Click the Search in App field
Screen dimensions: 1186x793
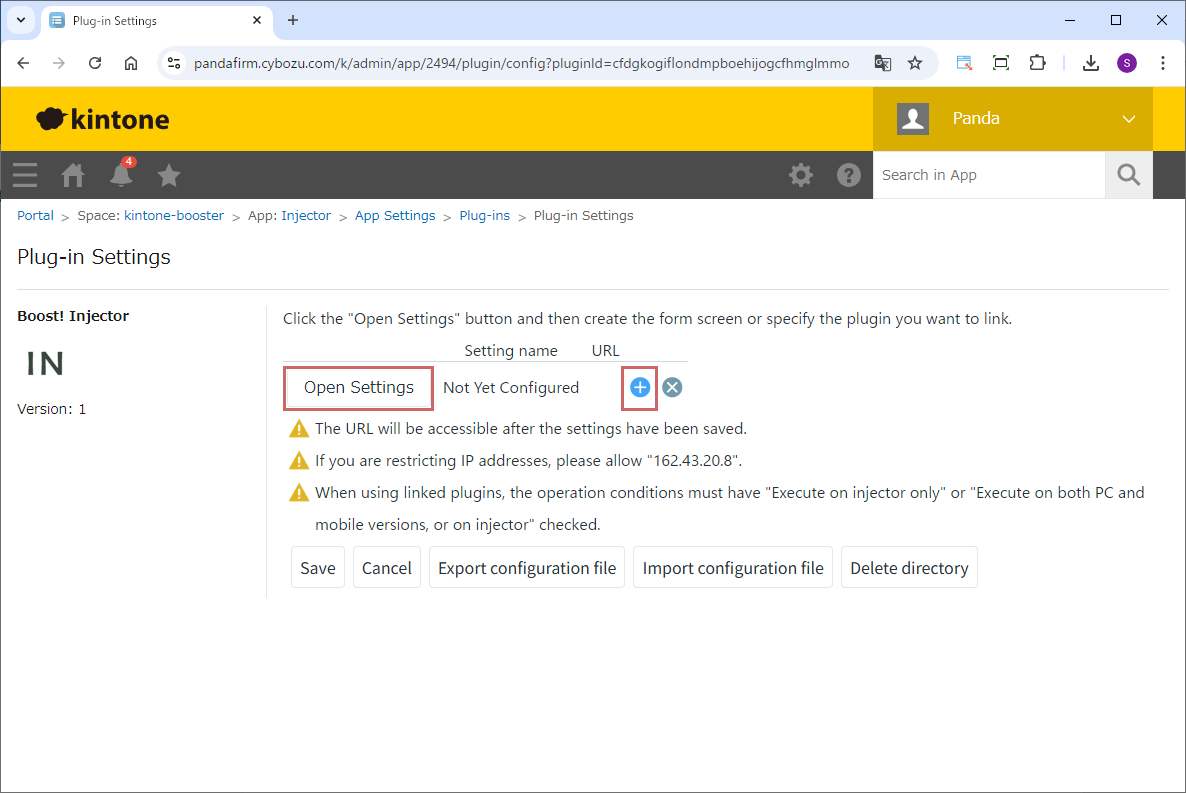point(988,175)
